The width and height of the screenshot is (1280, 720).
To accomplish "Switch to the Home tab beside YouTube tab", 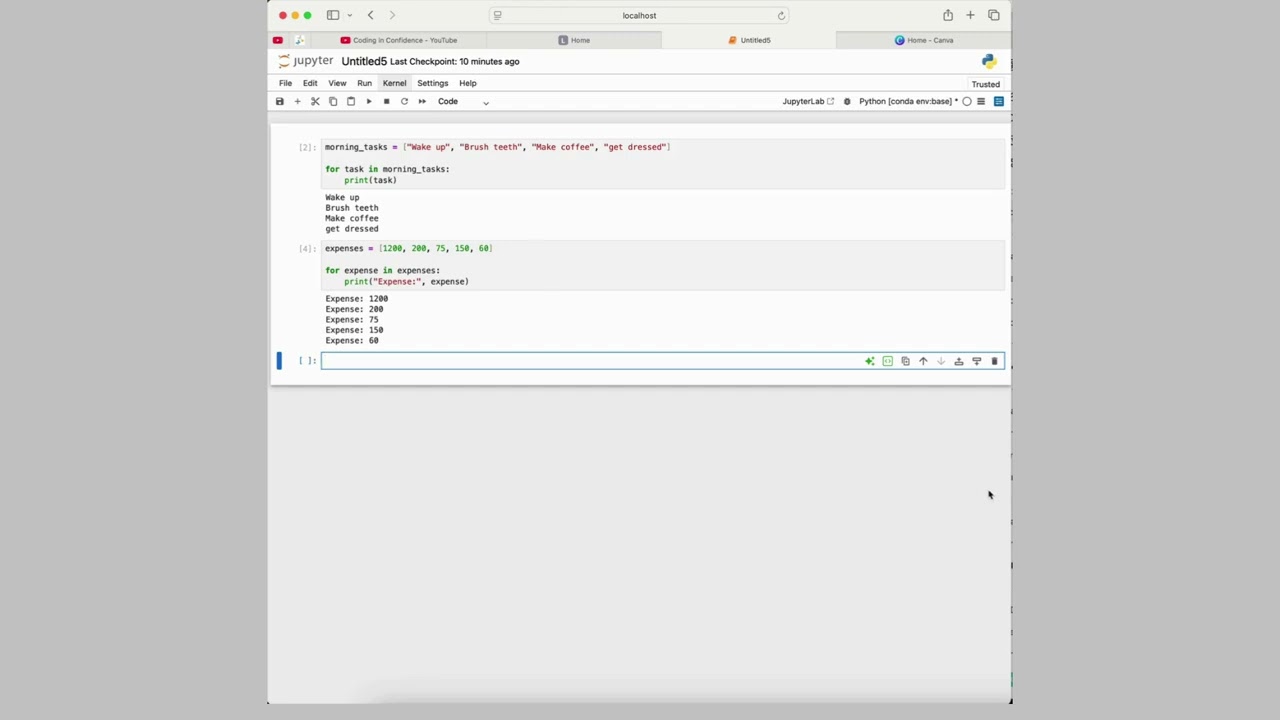I will (574, 40).
